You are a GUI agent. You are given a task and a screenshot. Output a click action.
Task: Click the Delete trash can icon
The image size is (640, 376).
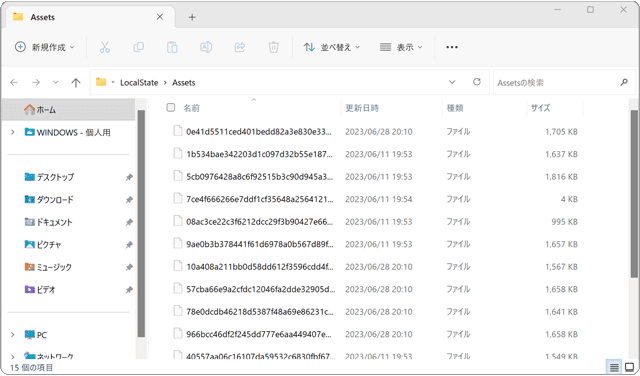(273, 47)
